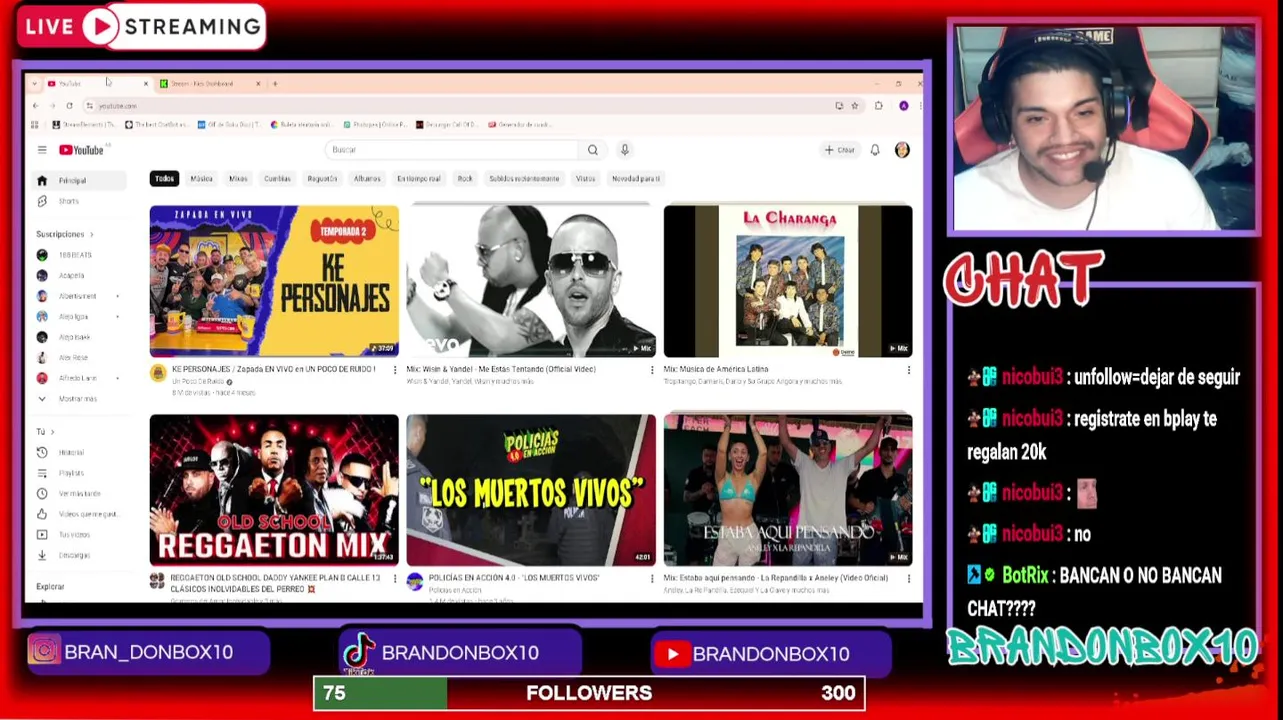Click the Buscar search field

click(x=452, y=150)
